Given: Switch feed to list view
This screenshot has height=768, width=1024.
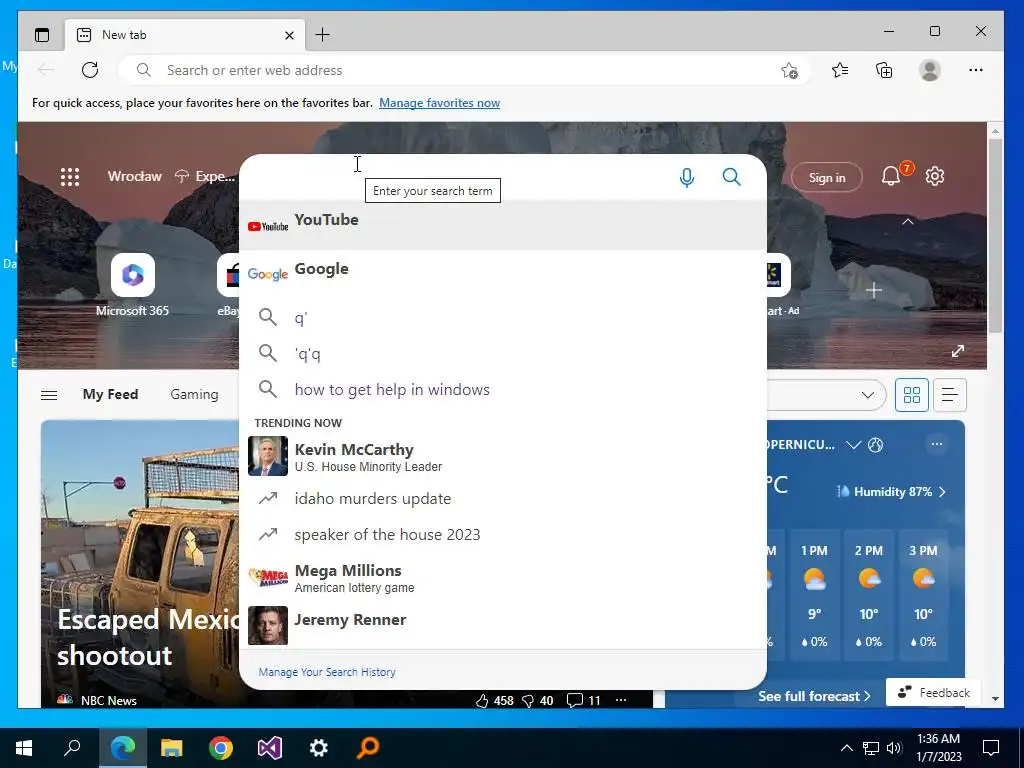Looking at the screenshot, I should [950, 395].
